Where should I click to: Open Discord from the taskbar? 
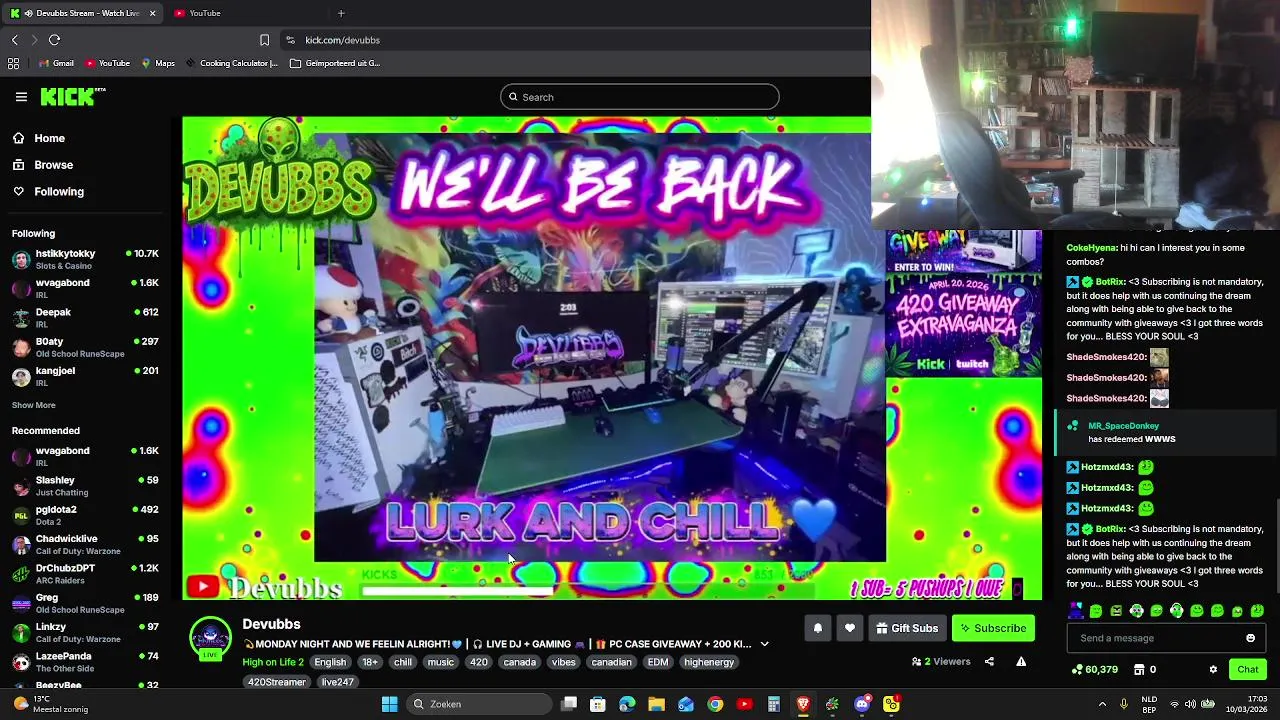pos(862,704)
